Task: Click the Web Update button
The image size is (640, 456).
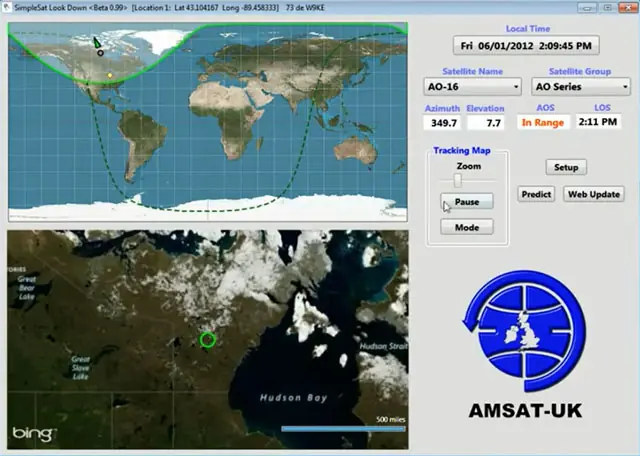Action: coord(593,194)
